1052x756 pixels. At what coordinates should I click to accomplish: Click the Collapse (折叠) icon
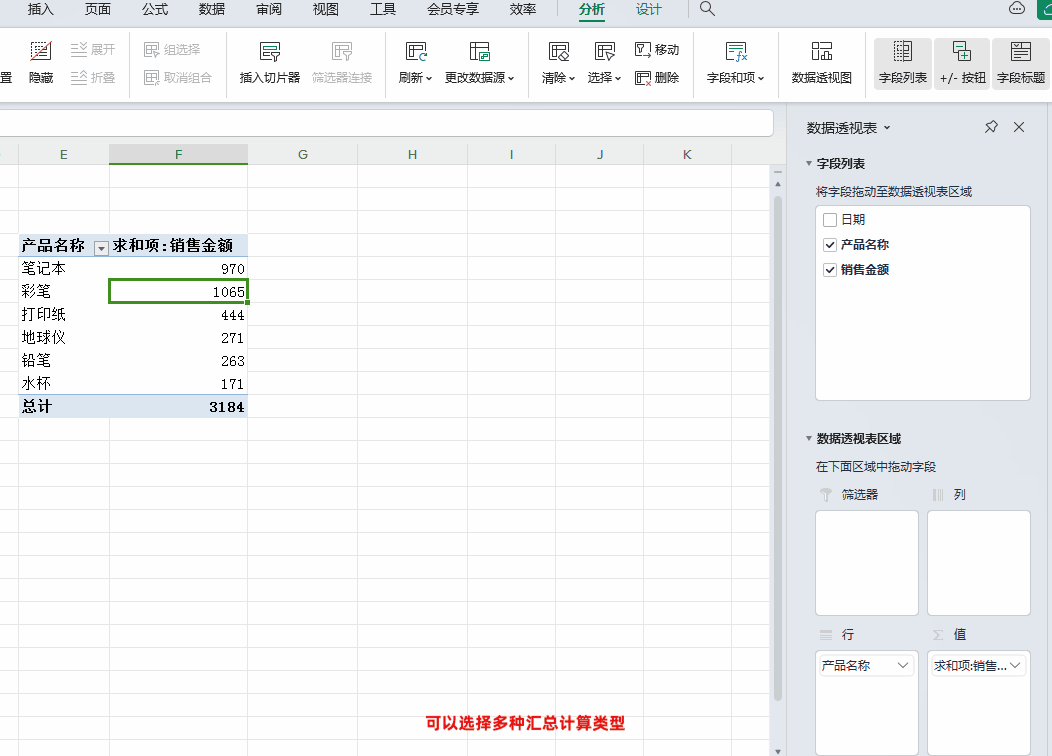point(78,78)
